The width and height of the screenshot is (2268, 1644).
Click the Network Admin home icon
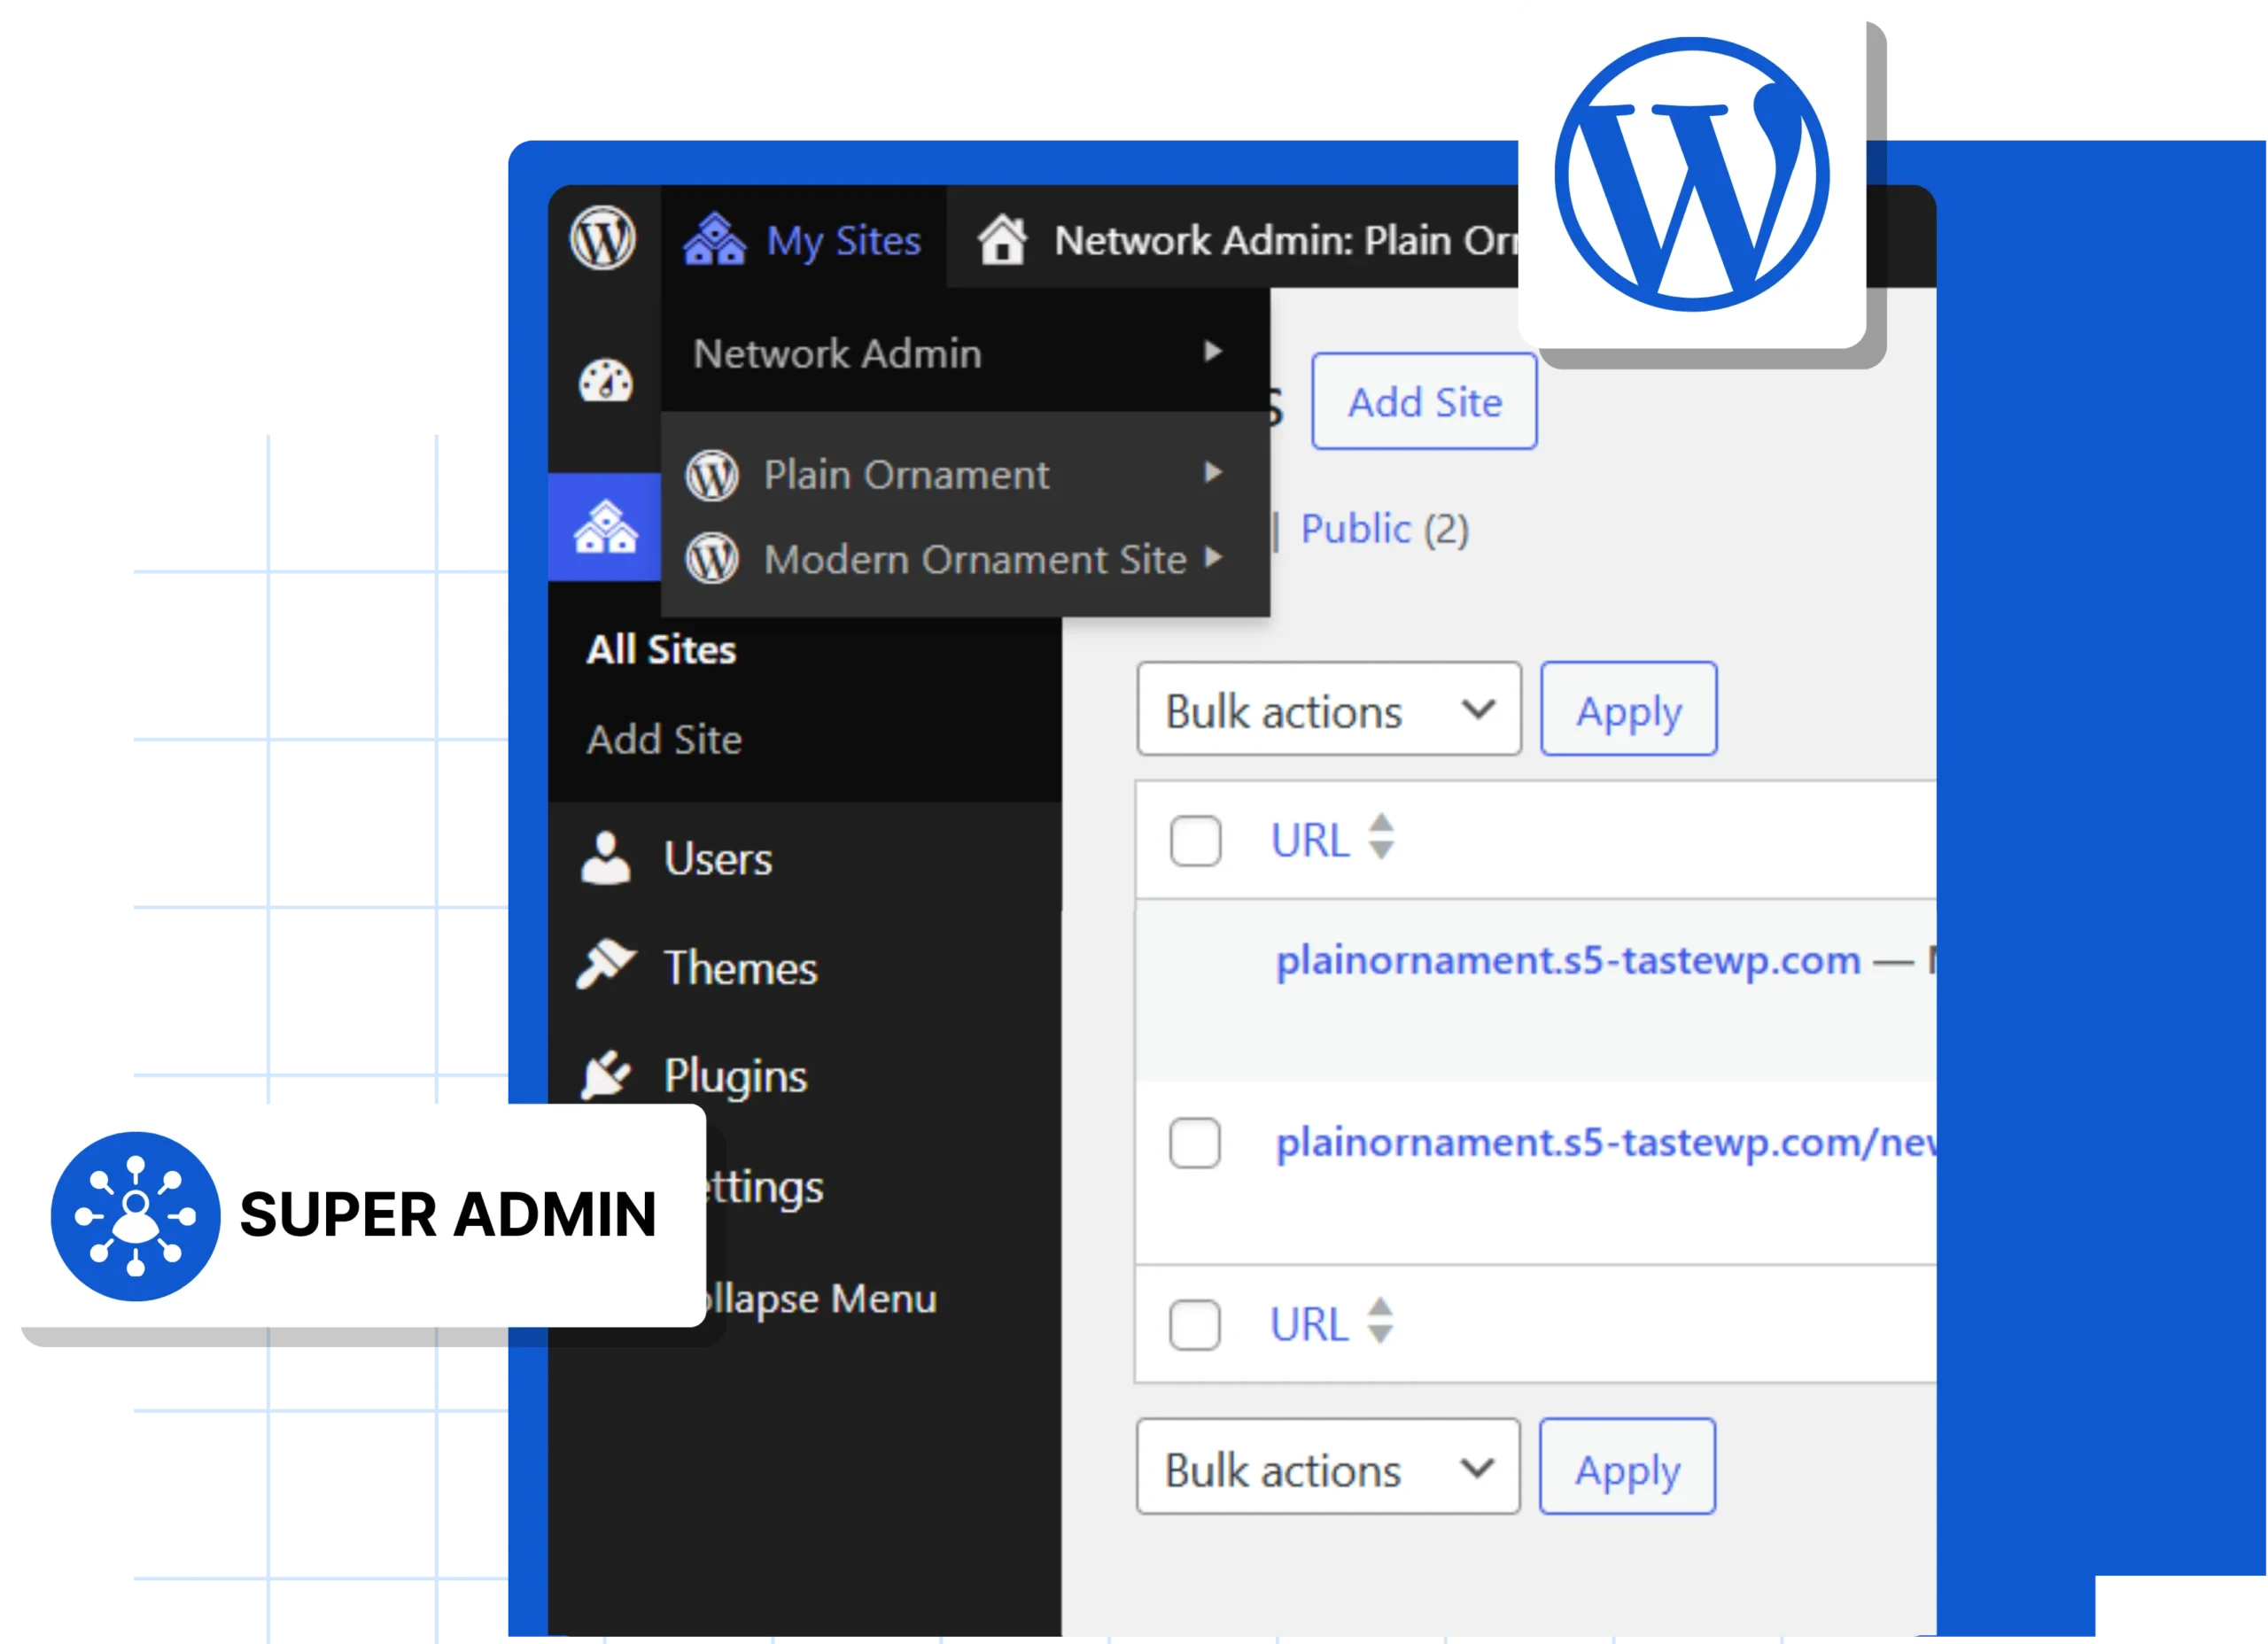tap(1002, 241)
